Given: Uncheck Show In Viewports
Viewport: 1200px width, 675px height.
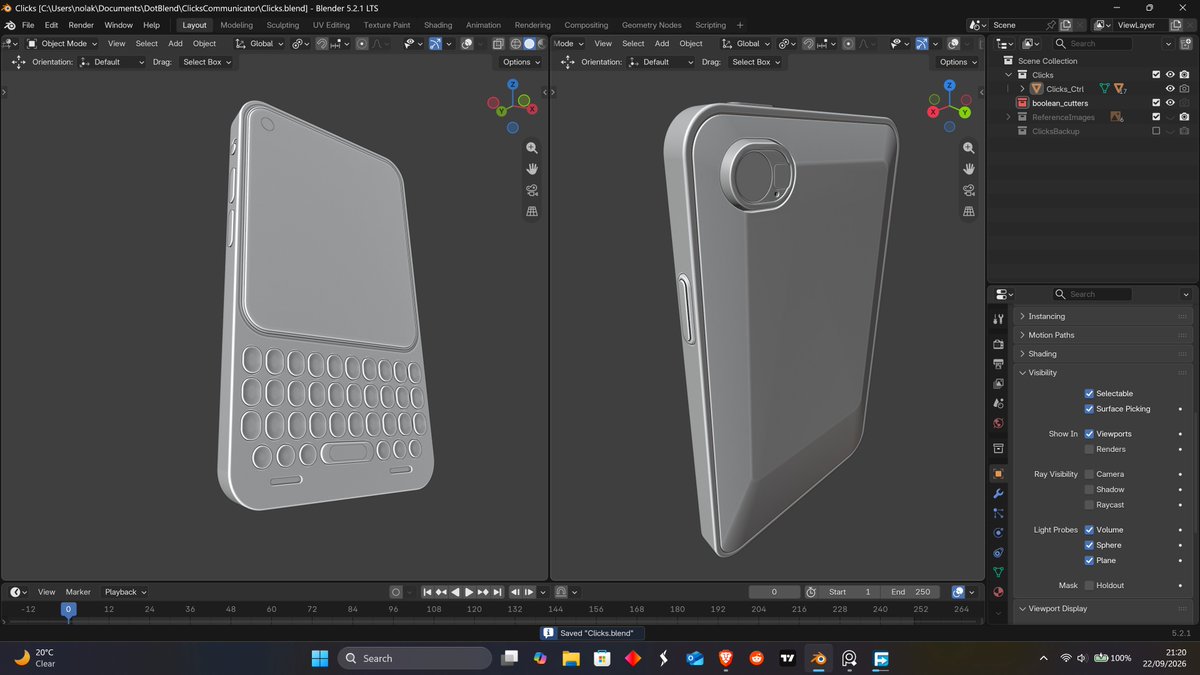Looking at the screenshot, I should coord(1089,434).
